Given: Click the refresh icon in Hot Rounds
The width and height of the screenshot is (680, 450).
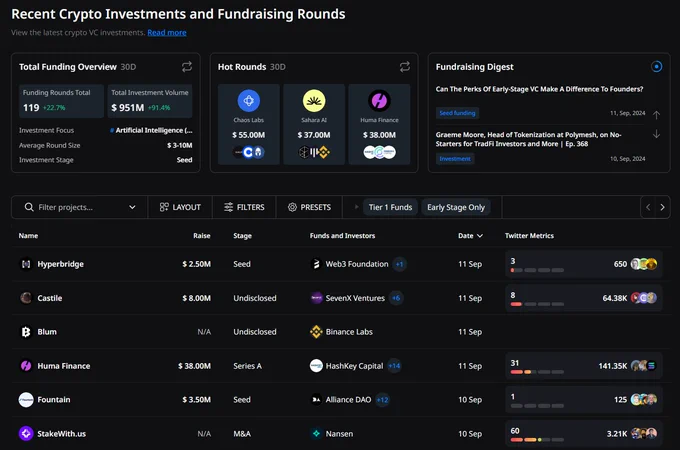Looking at the screenshot, I should (405, 66).
